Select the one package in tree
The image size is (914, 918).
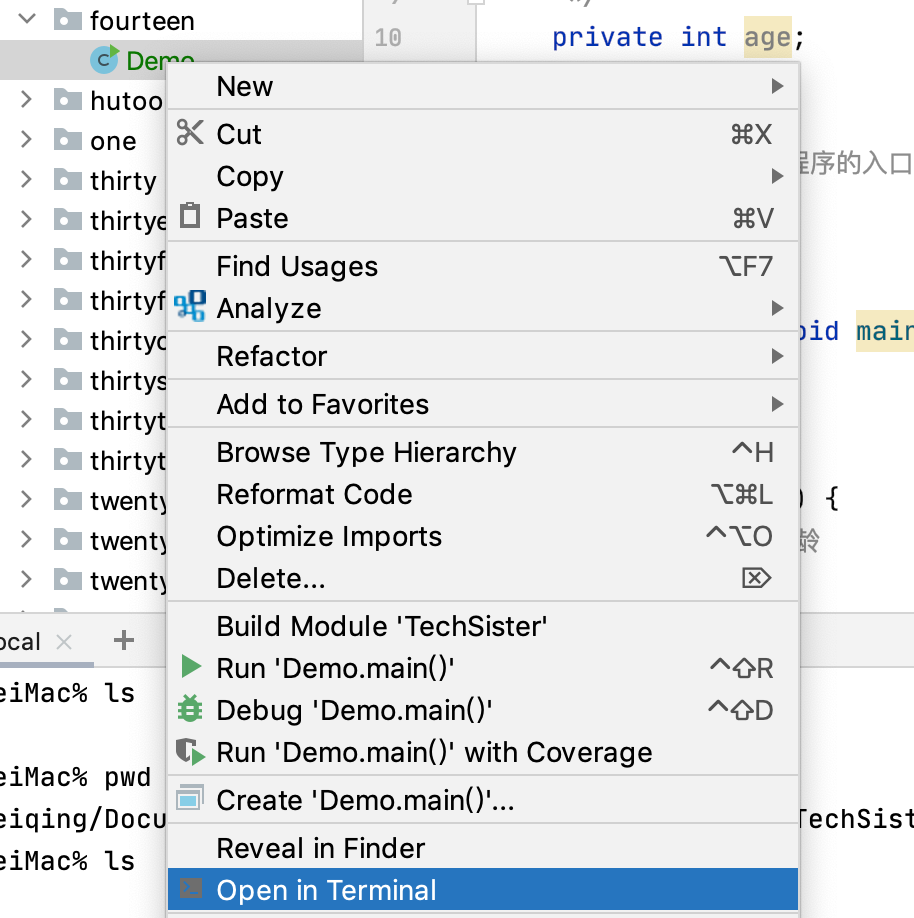tap(112, 141)
